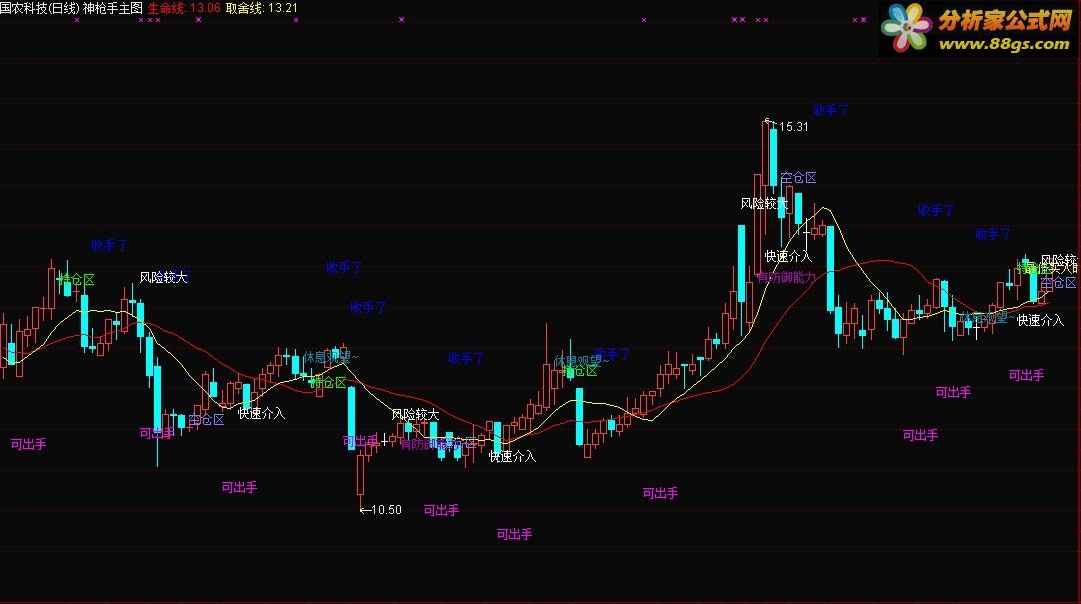Click the topmost 收手了 signal label
This screenshot has width=1081, height=604.
(x=831, y=110)
